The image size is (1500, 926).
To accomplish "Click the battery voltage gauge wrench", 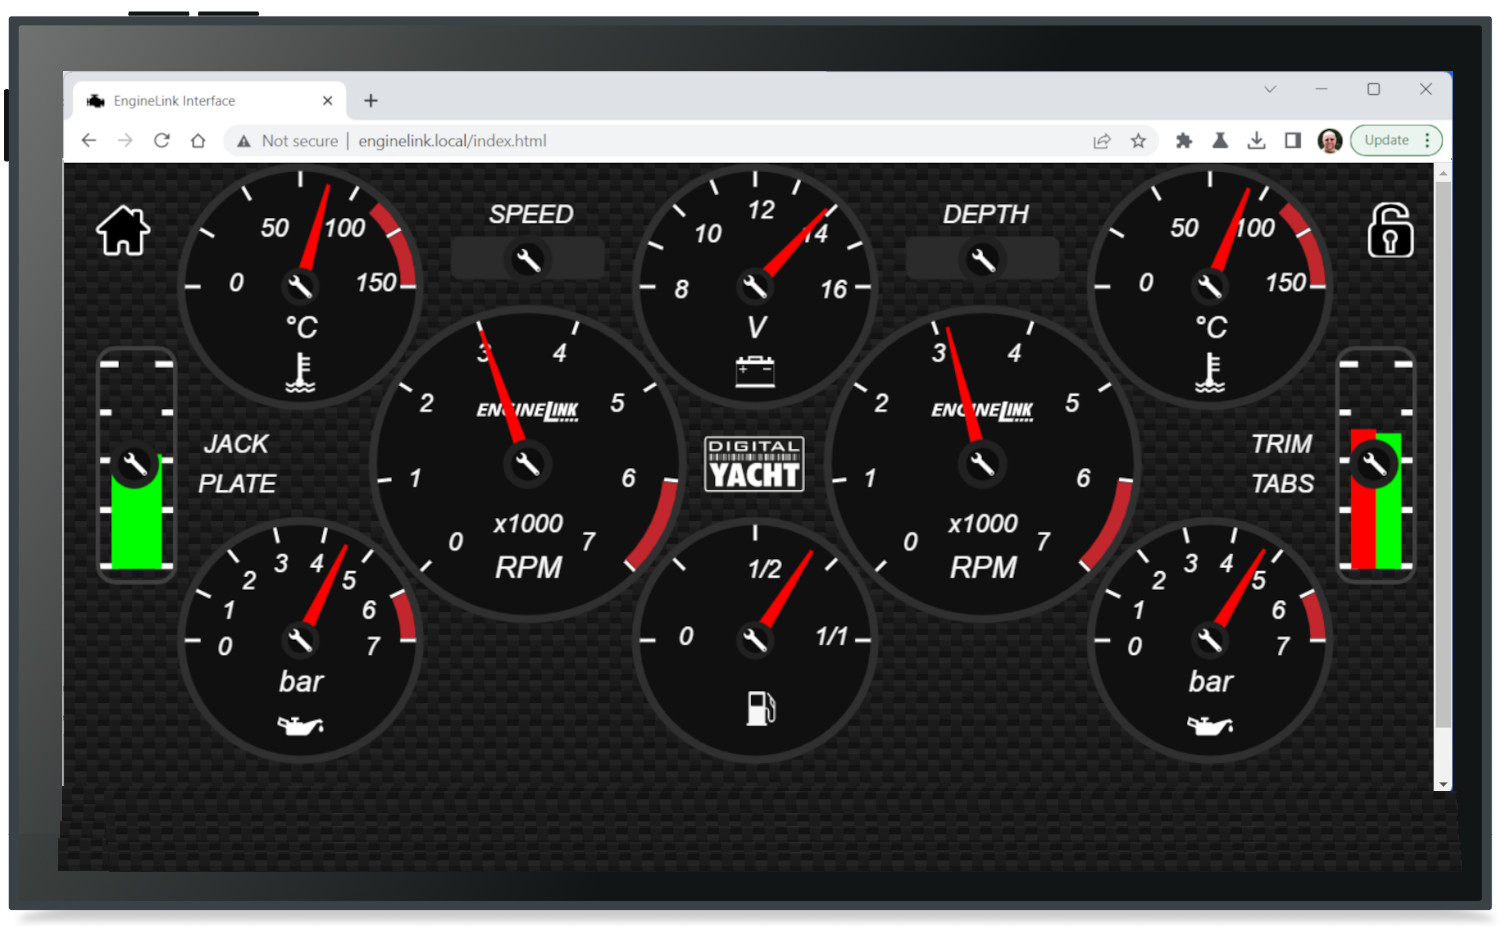I will click(755, 287).
